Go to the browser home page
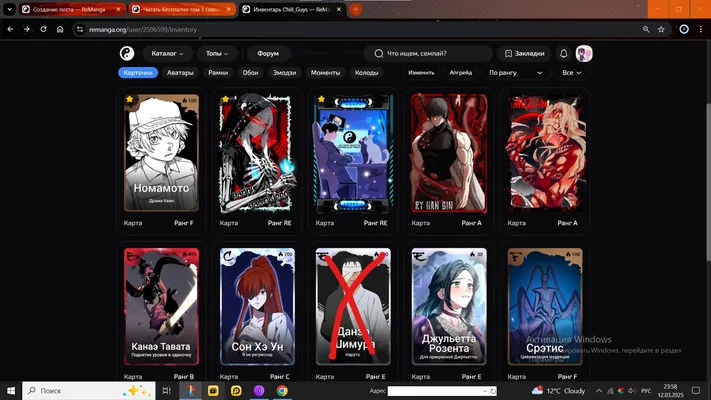 60,29
